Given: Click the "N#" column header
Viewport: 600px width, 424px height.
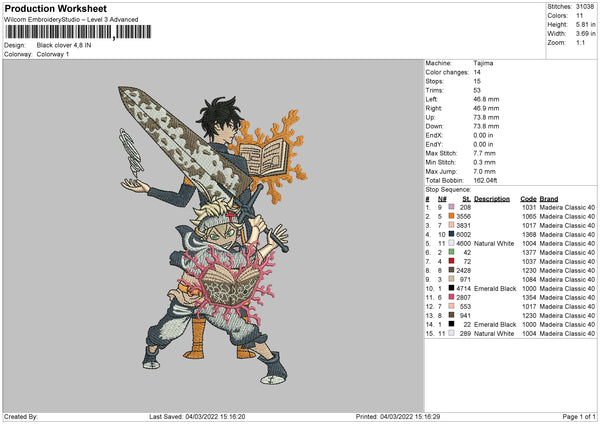Looking at the screenshot, I should (x=442, y=199).
